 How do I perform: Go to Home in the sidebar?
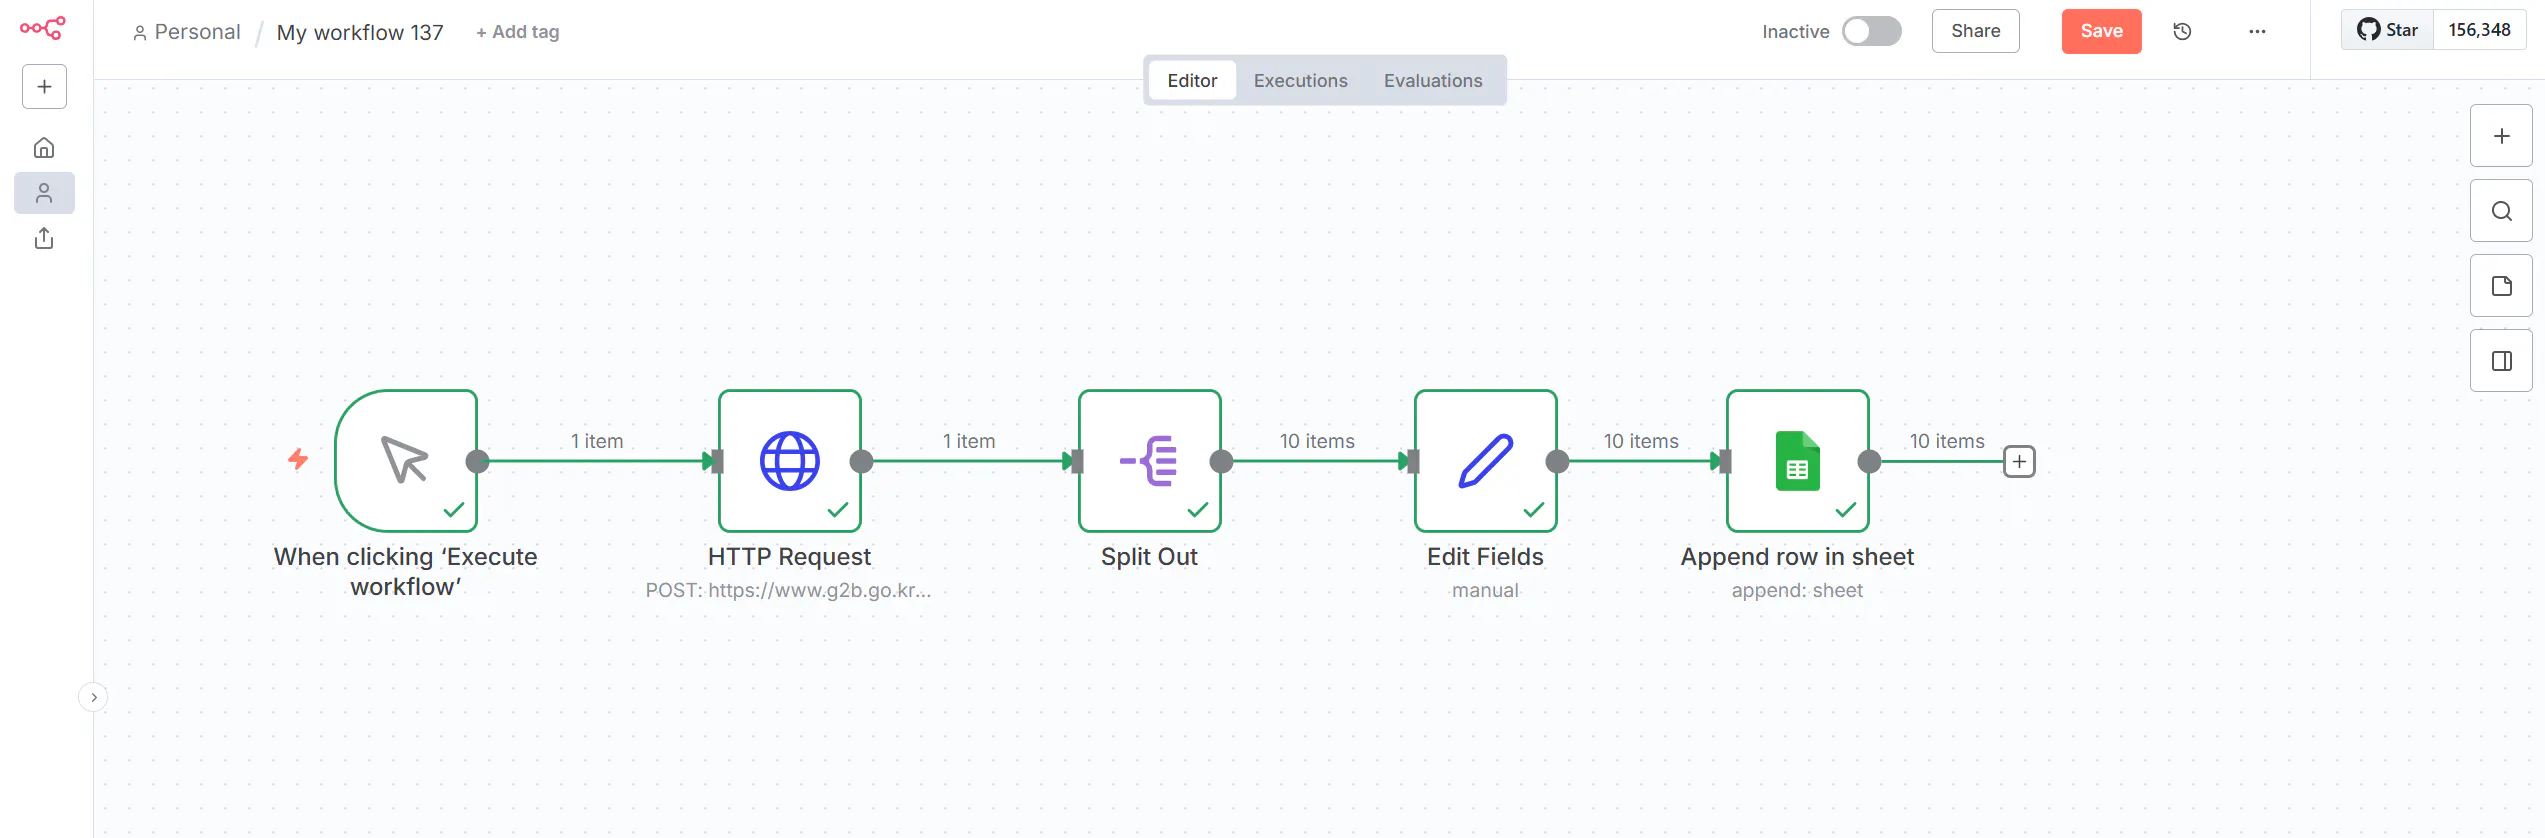44,148
